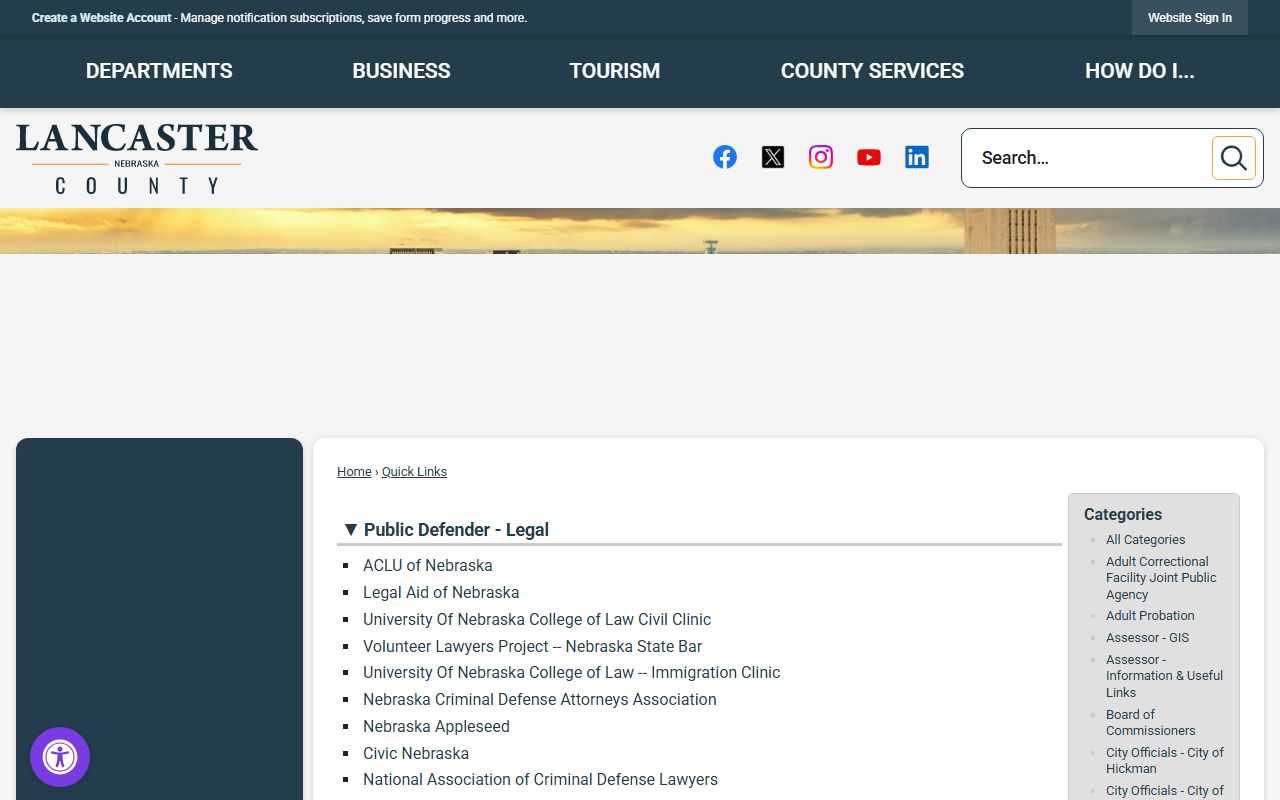Open Quick Links breadcrumb

pos(414,472)
